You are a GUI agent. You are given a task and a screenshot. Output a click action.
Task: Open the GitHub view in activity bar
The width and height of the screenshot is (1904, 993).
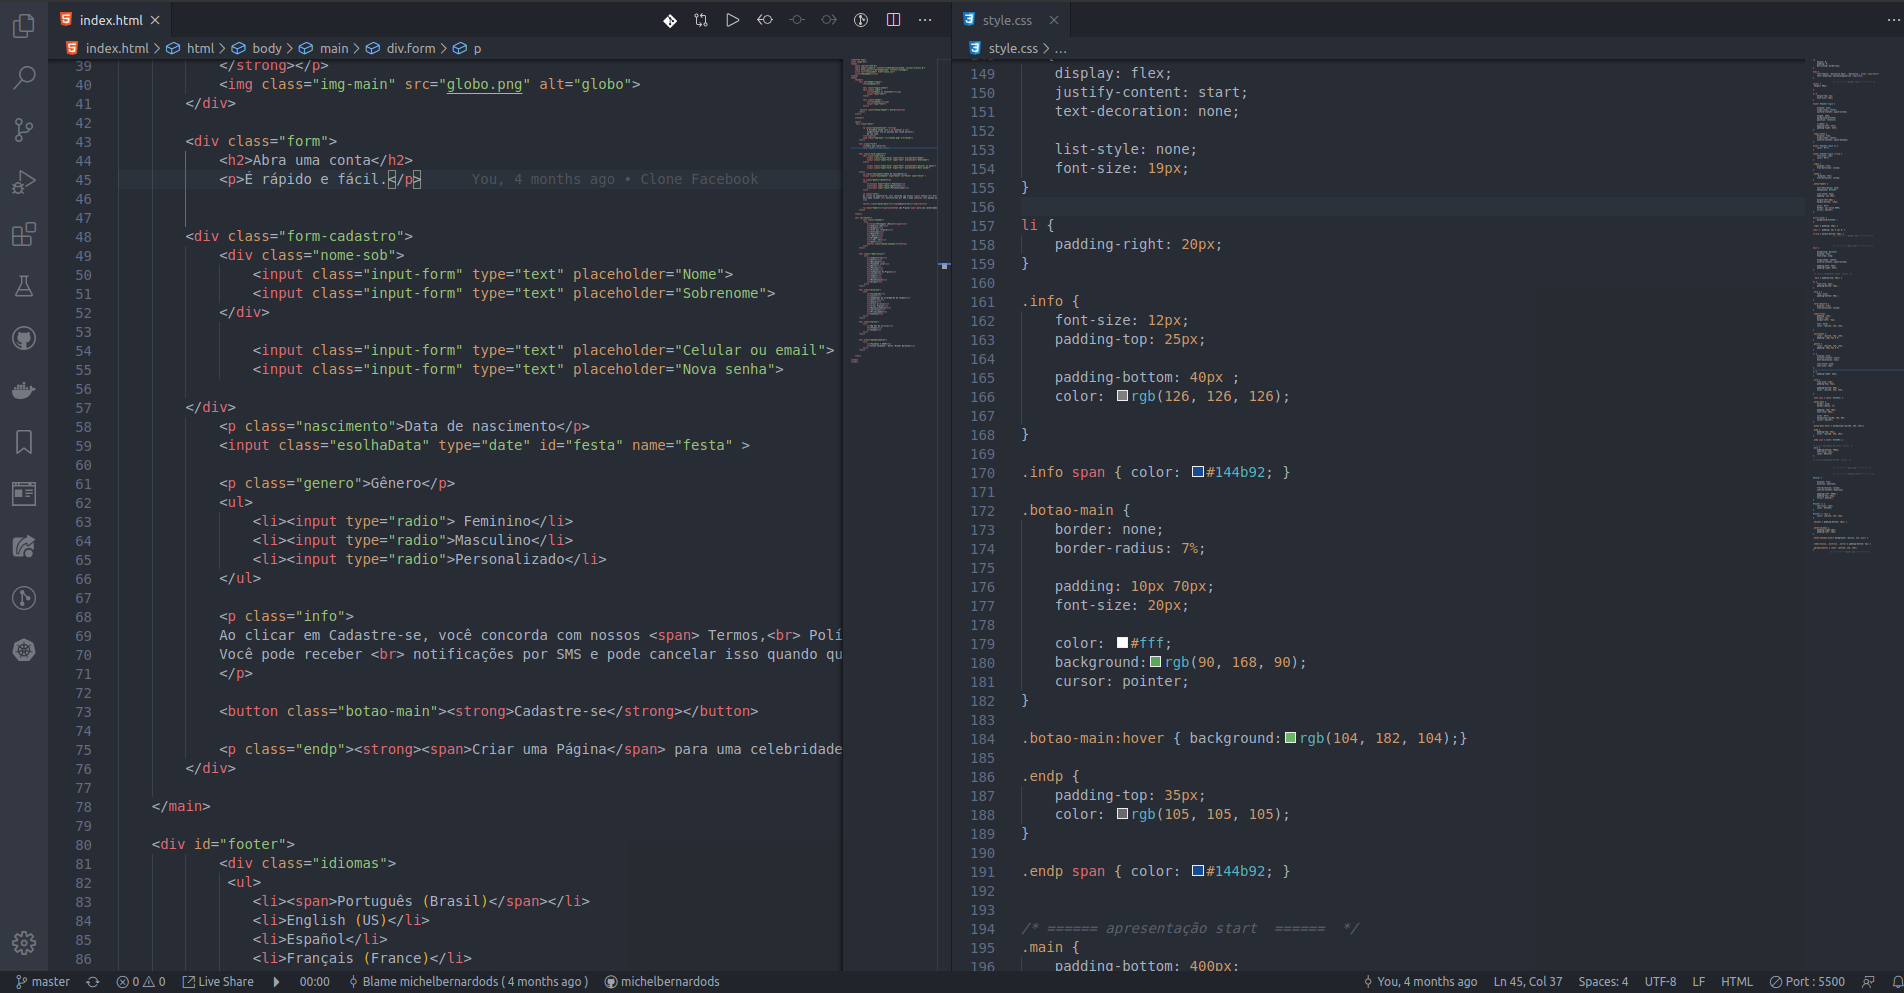pyautogui.click(x=24, y=338)
